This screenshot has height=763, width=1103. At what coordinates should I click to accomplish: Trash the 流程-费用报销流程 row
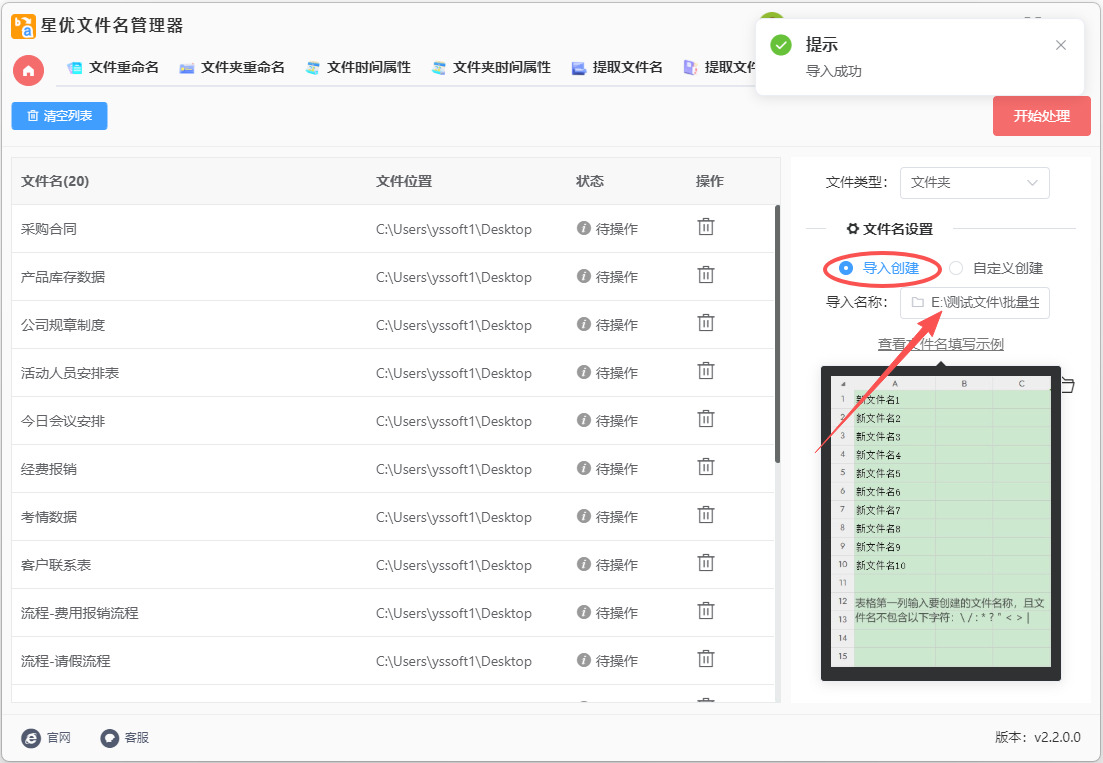[706, 610]
